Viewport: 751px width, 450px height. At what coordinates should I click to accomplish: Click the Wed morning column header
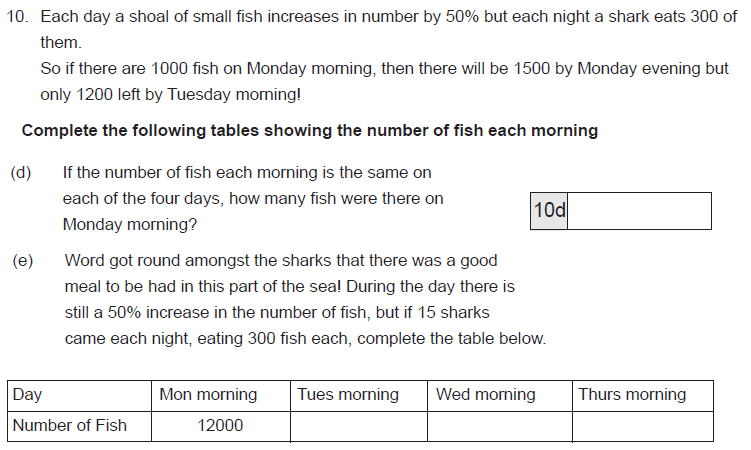pyautogui.click(x=500, y=396)
